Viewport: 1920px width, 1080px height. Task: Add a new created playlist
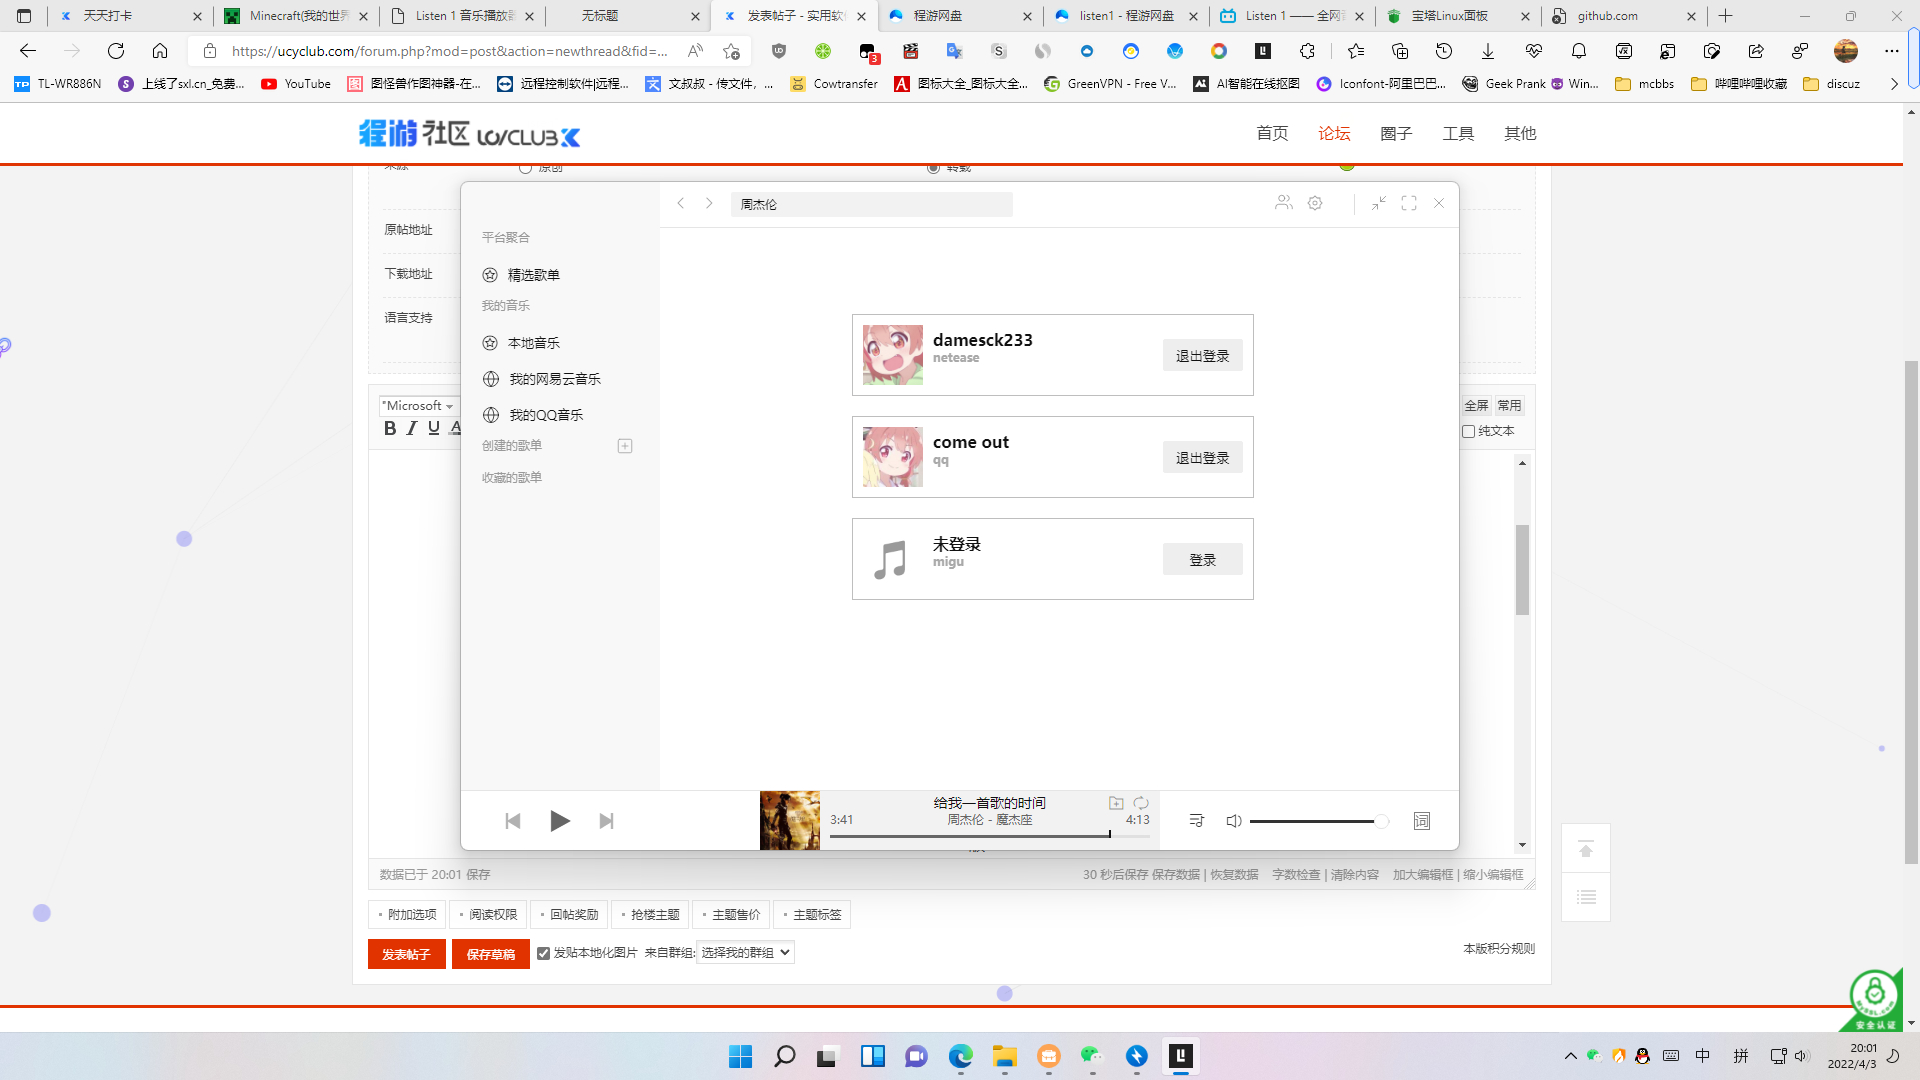pos(625,446)
